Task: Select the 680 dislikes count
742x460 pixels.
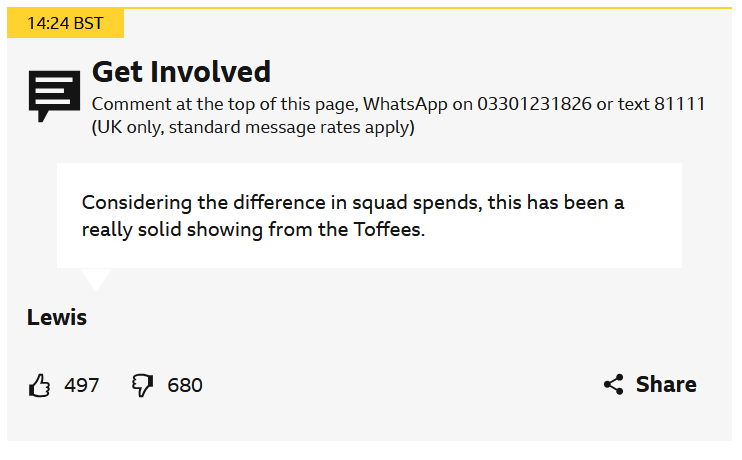Action: click(185, 385)
